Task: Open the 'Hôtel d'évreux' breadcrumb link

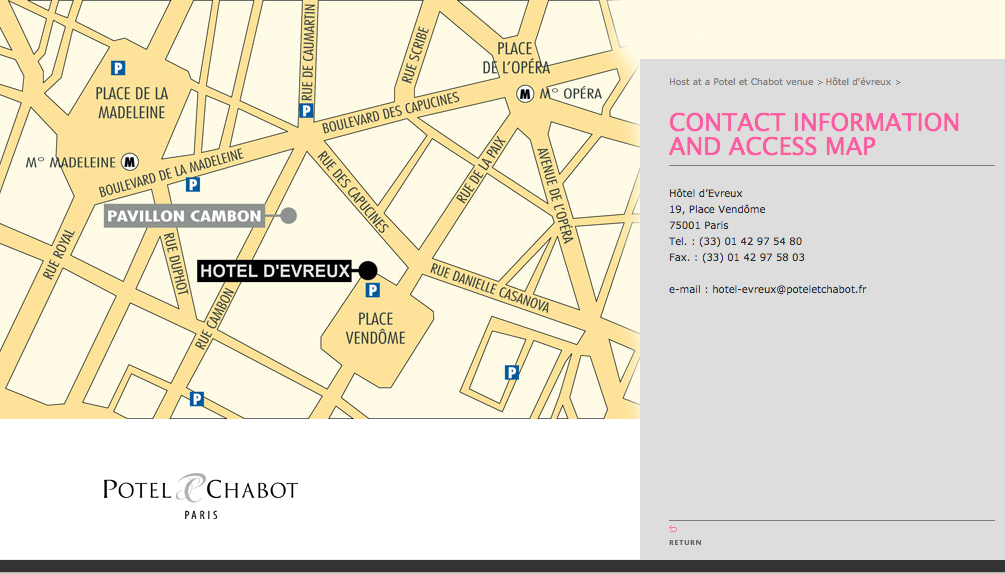Action: [858, 82]
